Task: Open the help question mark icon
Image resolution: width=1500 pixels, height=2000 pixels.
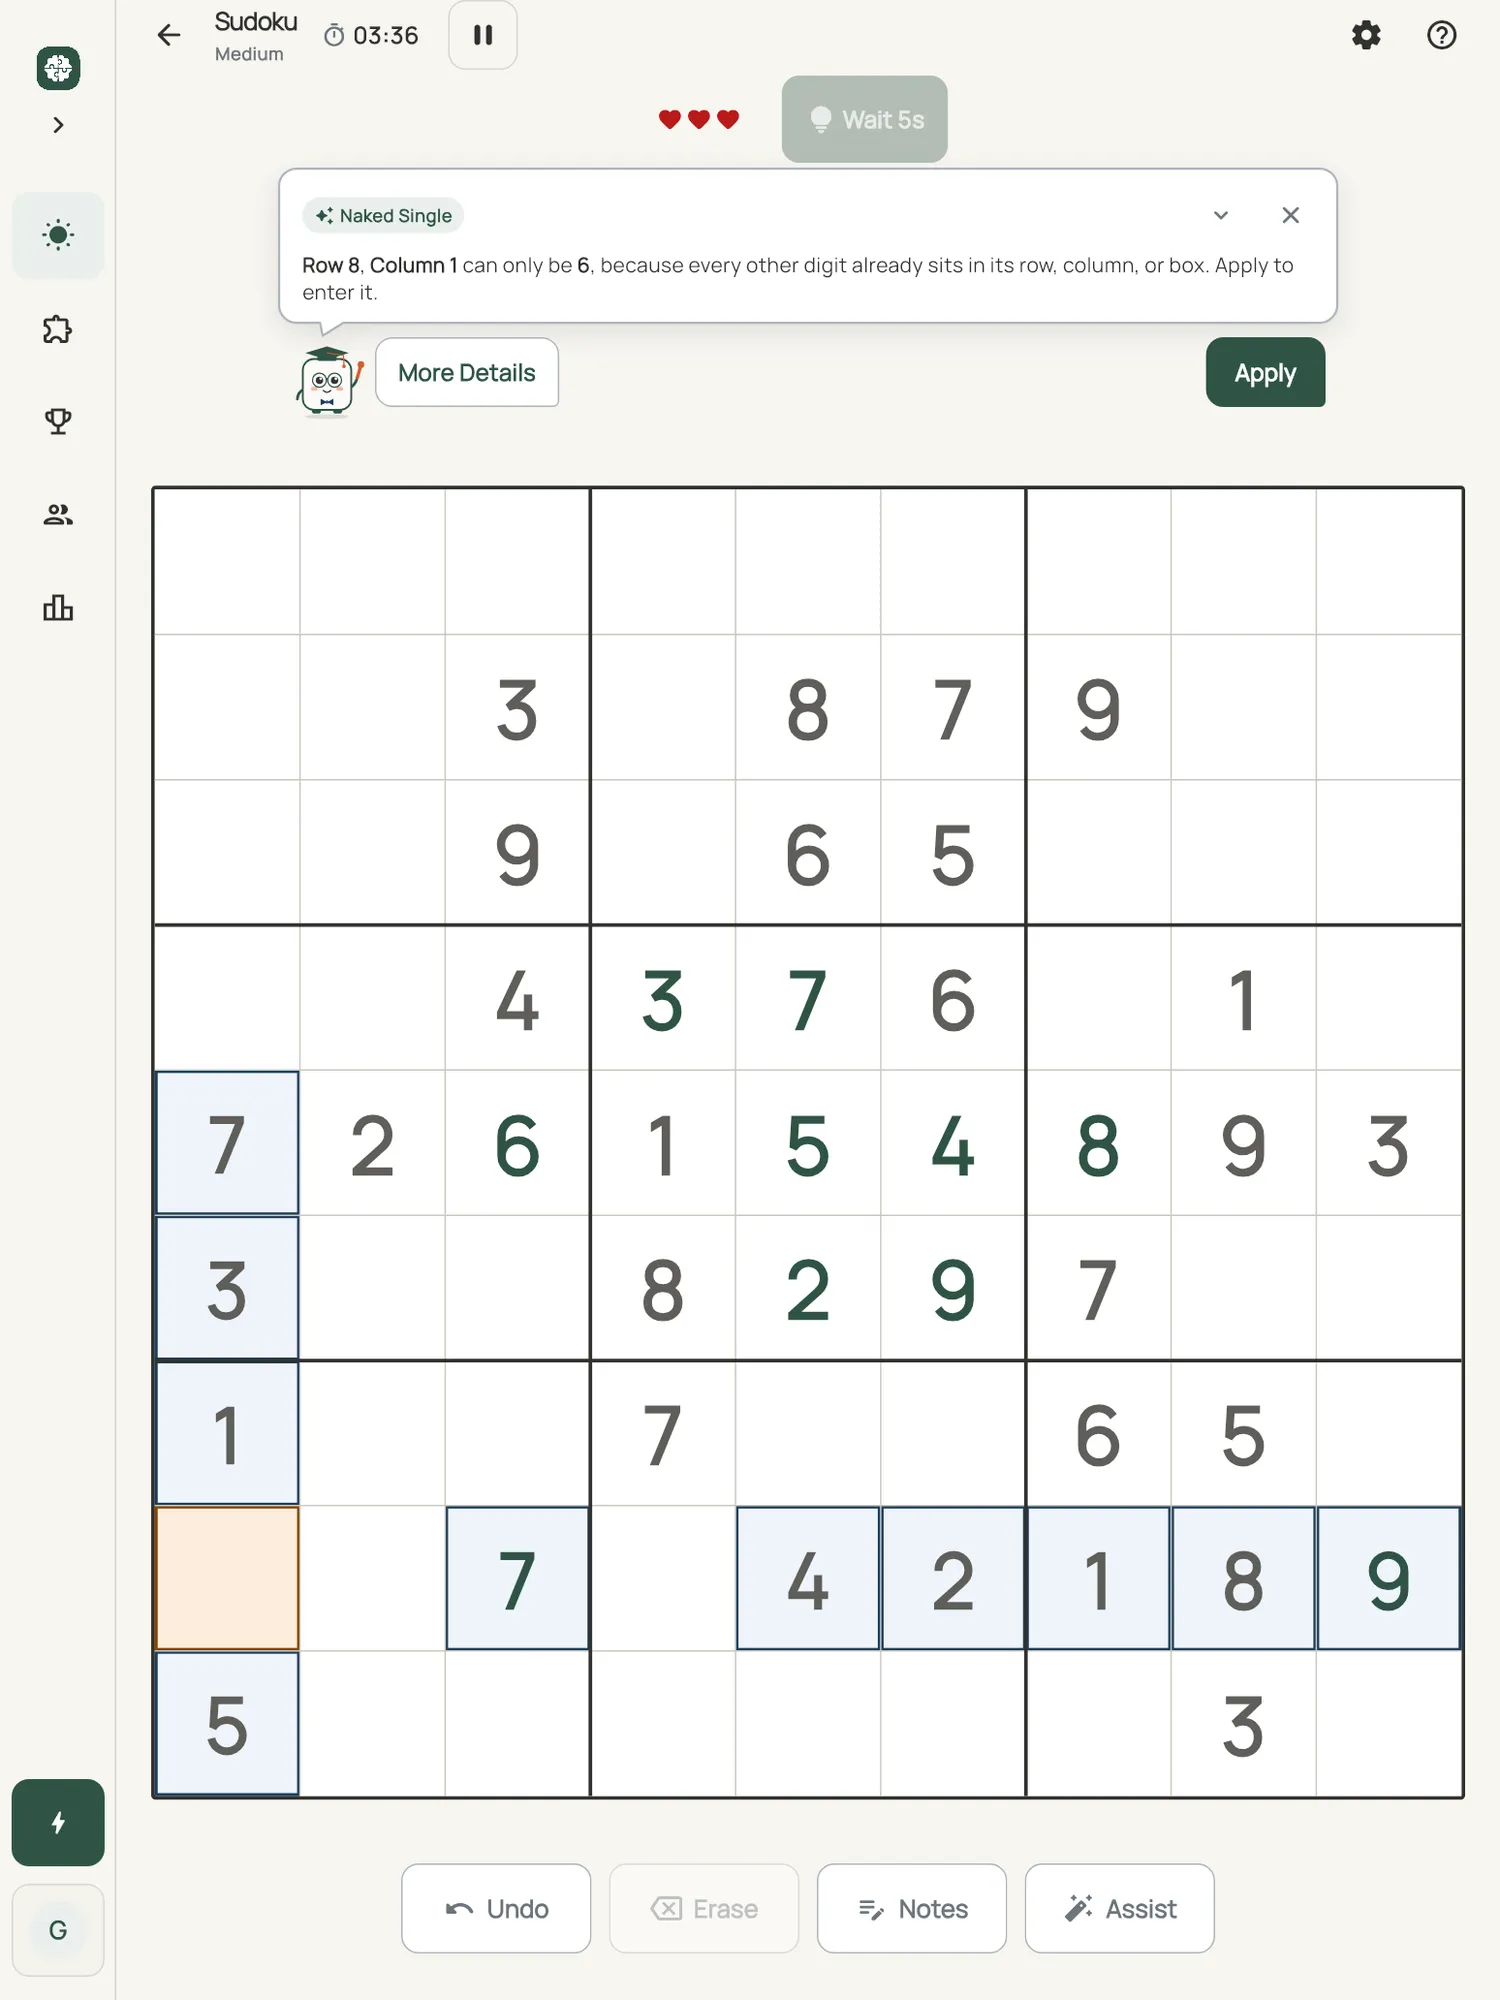Action: pos(1441,36)
